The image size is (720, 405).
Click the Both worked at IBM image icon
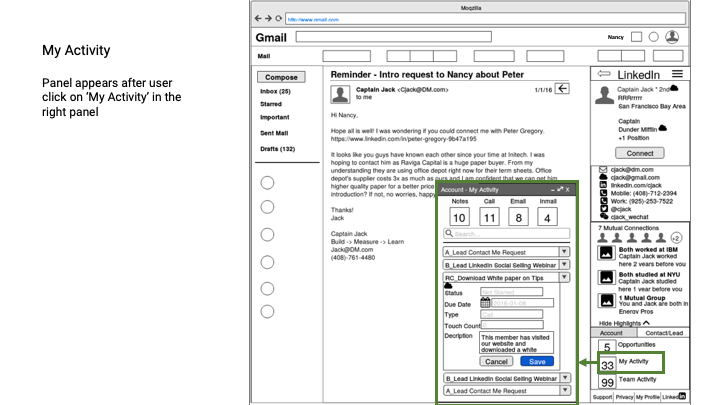coord(606,252)
